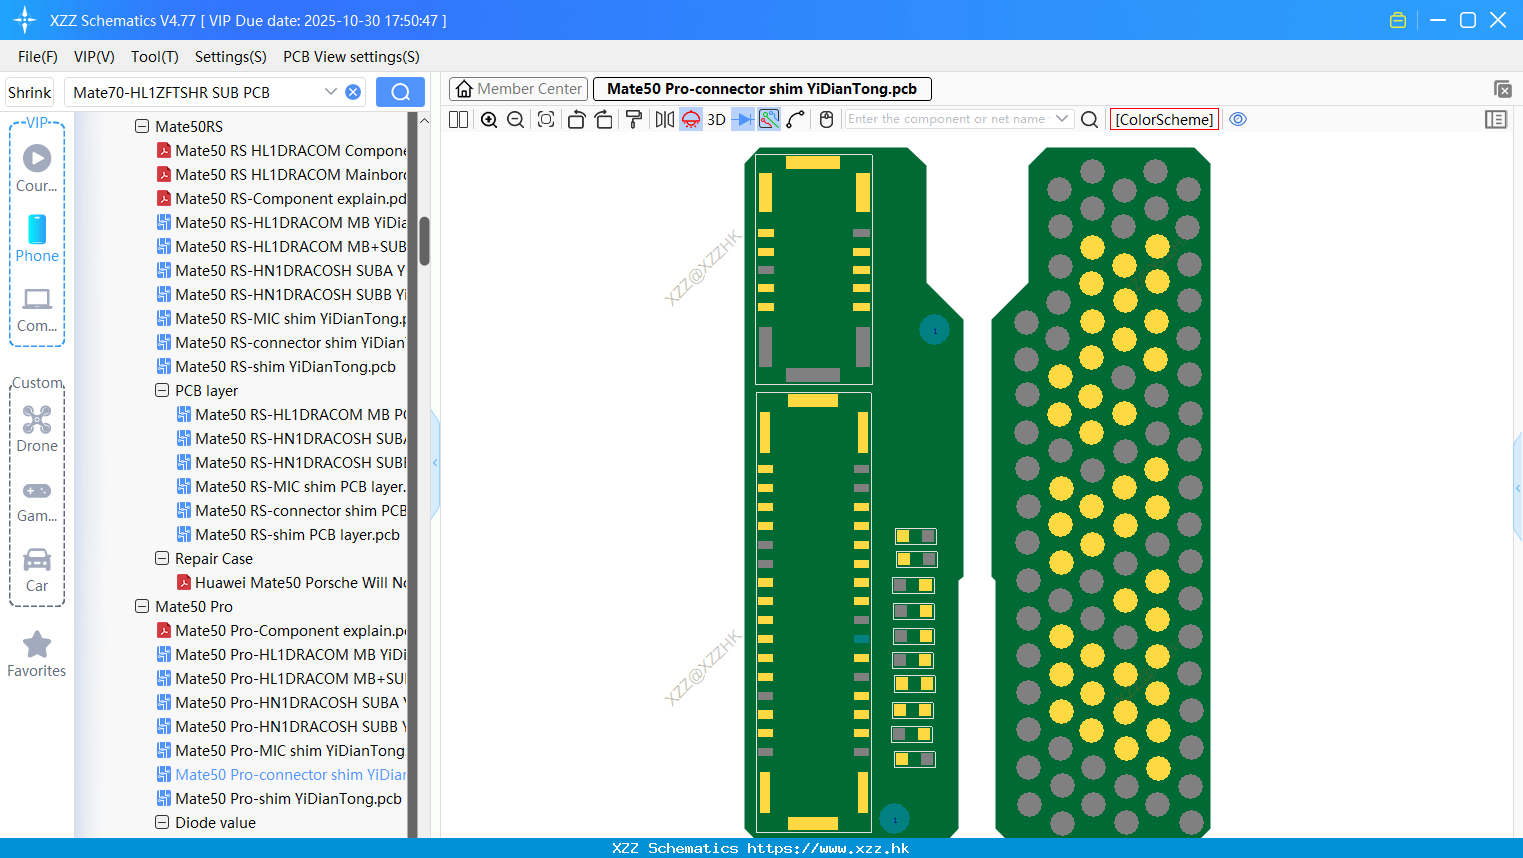Screen dimensions: 1523x858
Task: Open Huawei Mate50 Porsche repair case
Action: point(292,582)
